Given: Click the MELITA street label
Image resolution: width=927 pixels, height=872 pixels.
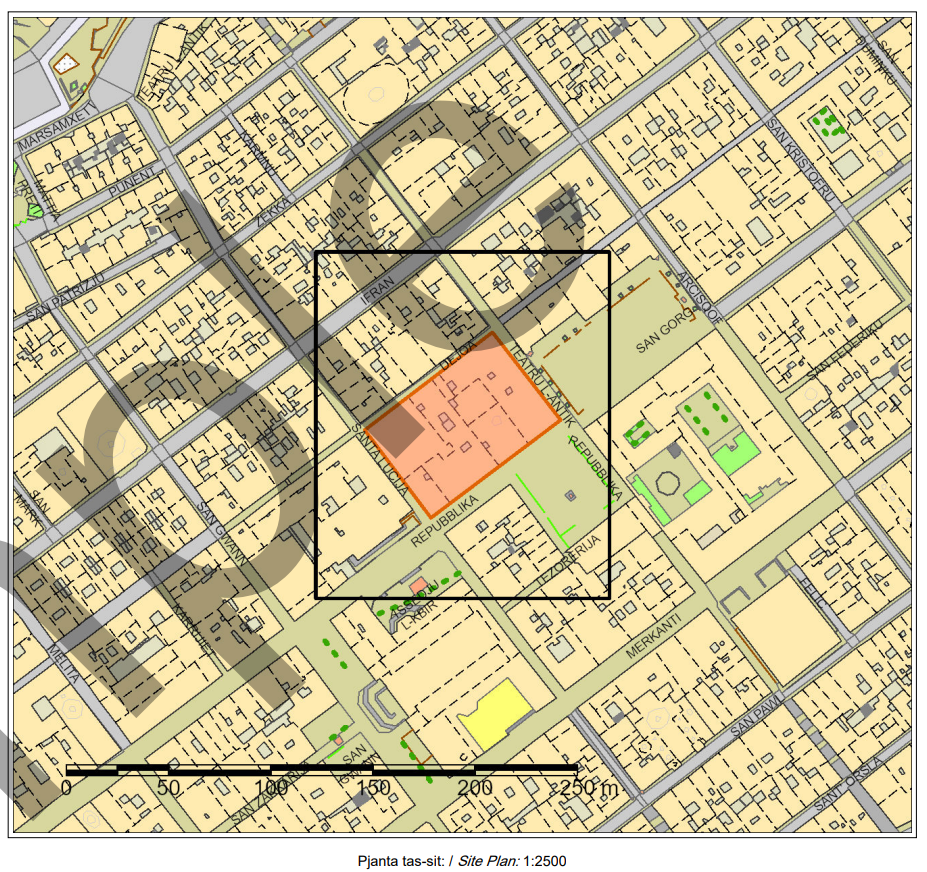Looking at the screenshot, I should click(x=63, y=663).
